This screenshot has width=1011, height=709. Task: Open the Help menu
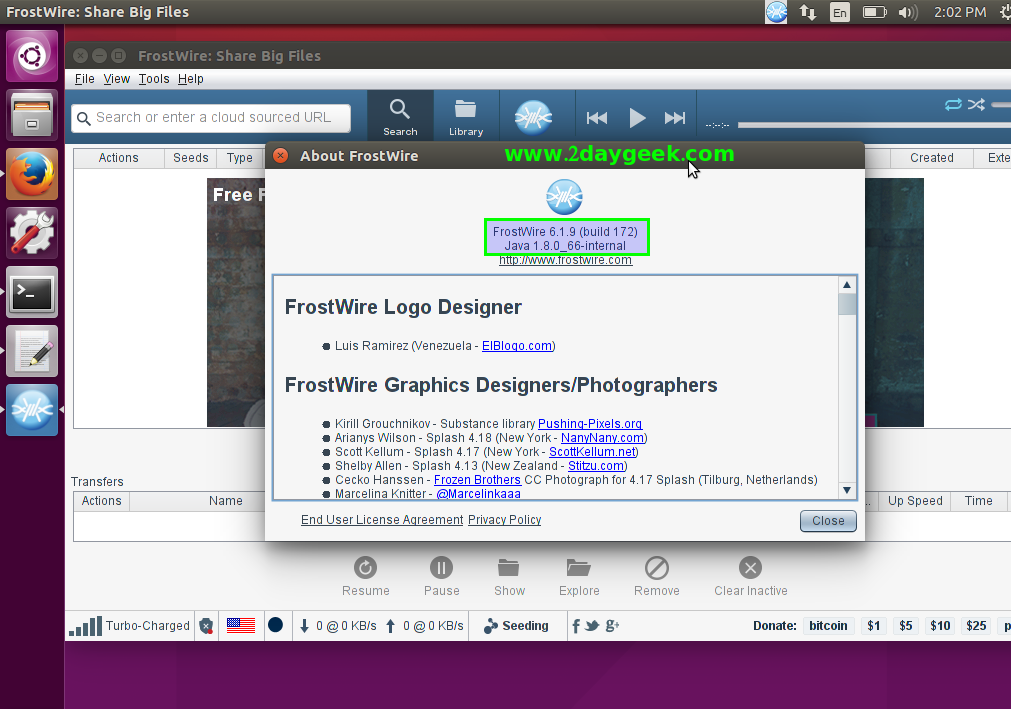pyautogui.click(x=191, y=79)
